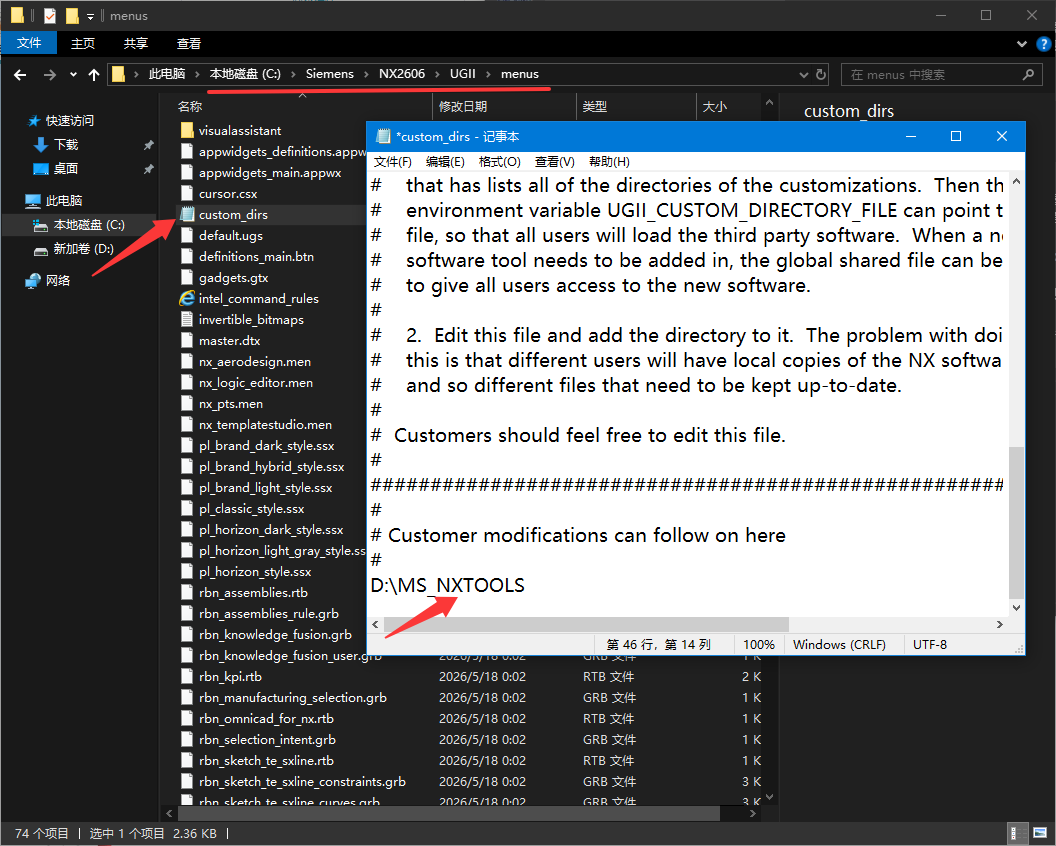1056x846 pixels.
Task: Select the rbn_kpi.rtb file
Action: (230, 676)
